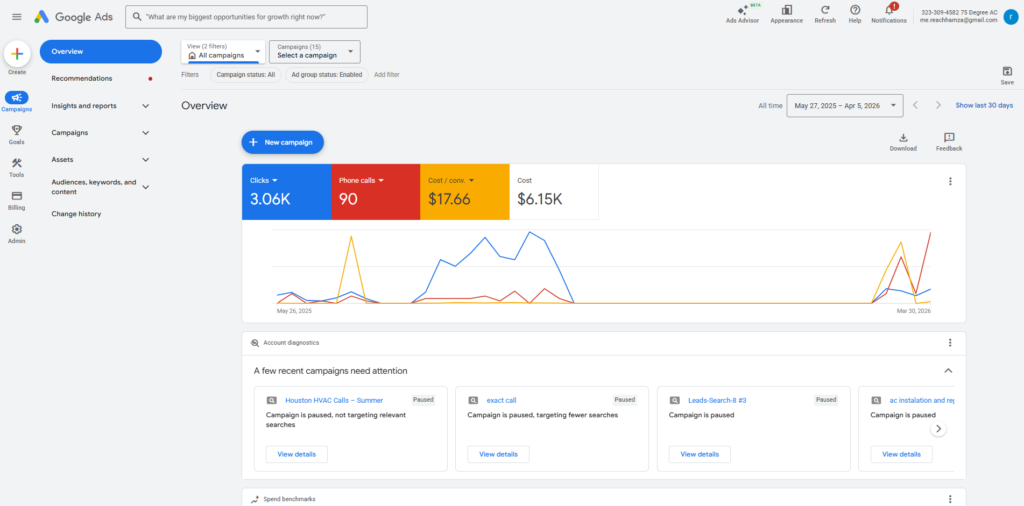Click the Create plus button
The height and width of the screenshot is (506, 1024).
[x=17, y=54]
